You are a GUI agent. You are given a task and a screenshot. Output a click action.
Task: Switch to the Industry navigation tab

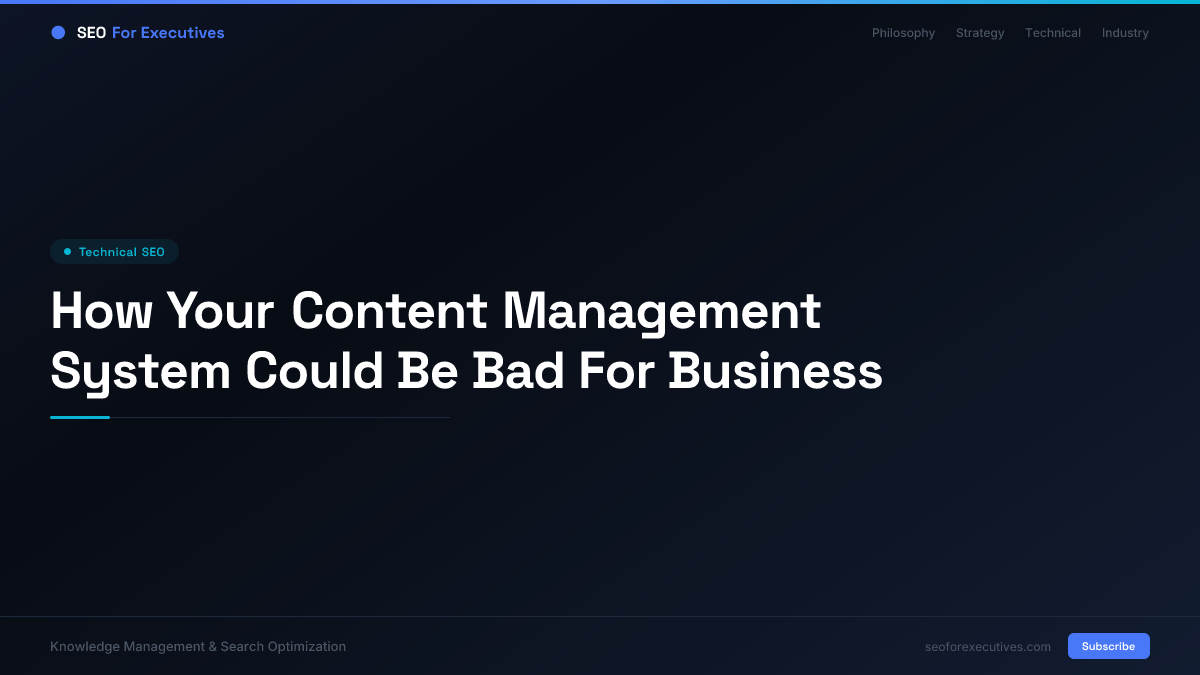(1125, 32)
